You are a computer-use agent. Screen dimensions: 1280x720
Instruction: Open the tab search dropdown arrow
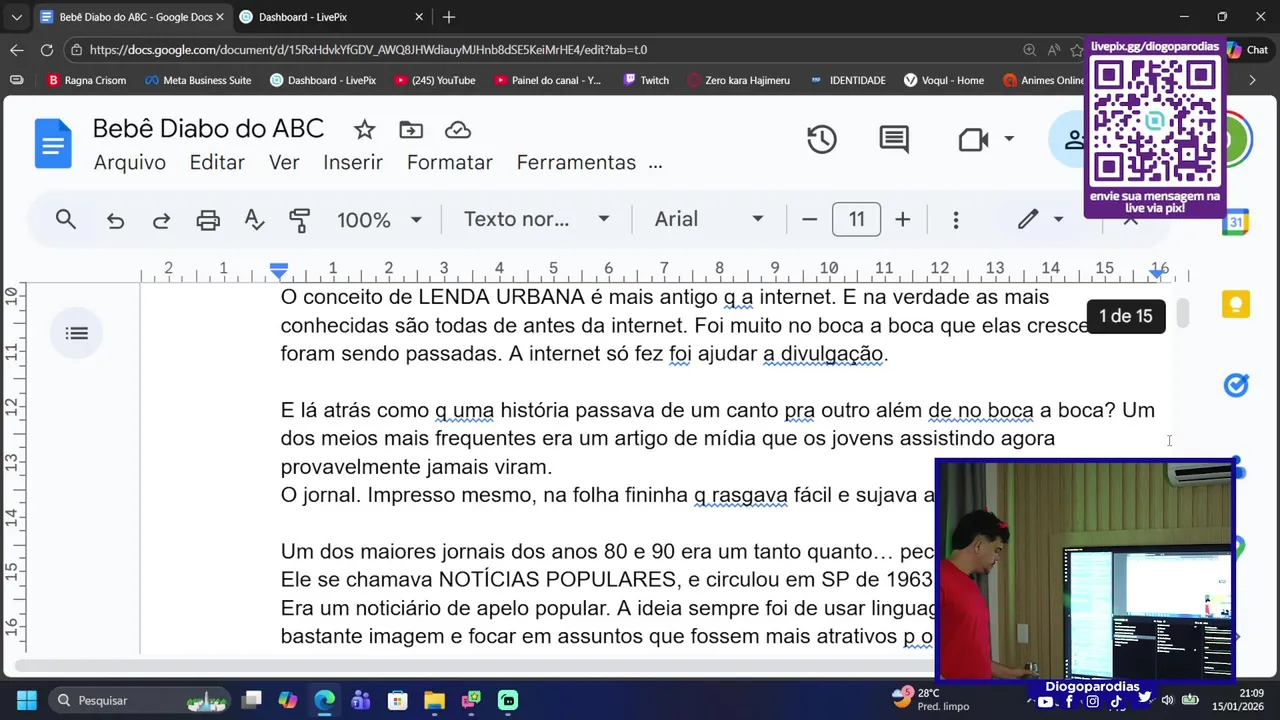[17, 17]
